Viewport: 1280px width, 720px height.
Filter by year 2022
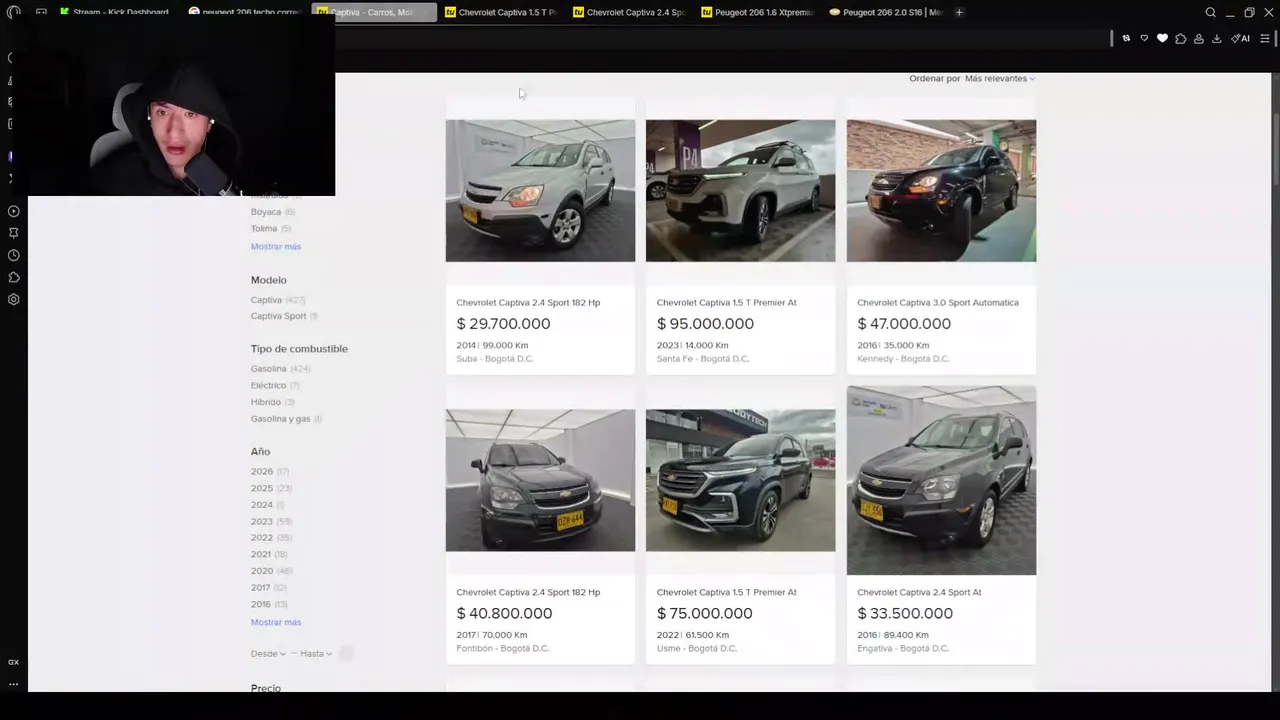point(271,538)
